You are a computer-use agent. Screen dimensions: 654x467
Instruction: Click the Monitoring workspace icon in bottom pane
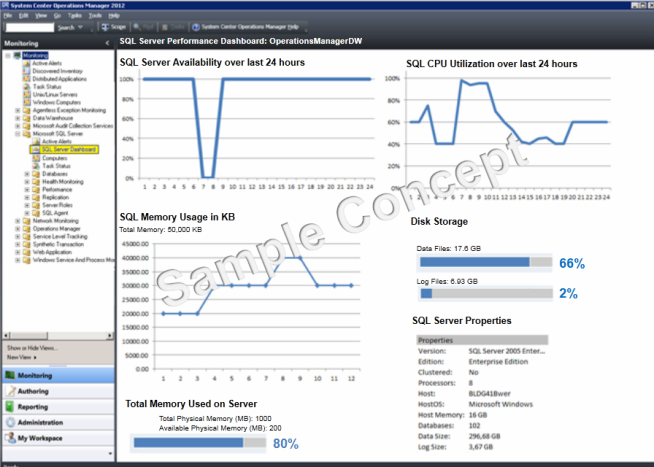click(x=10, y=375)
